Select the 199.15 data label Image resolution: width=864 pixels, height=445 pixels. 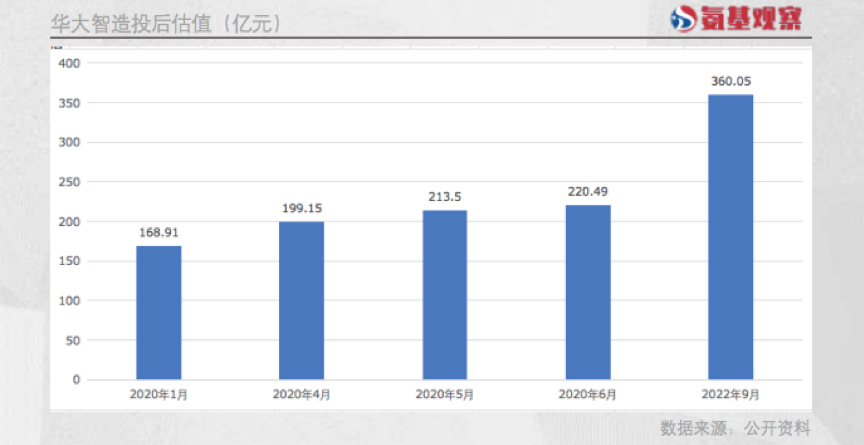301,208
